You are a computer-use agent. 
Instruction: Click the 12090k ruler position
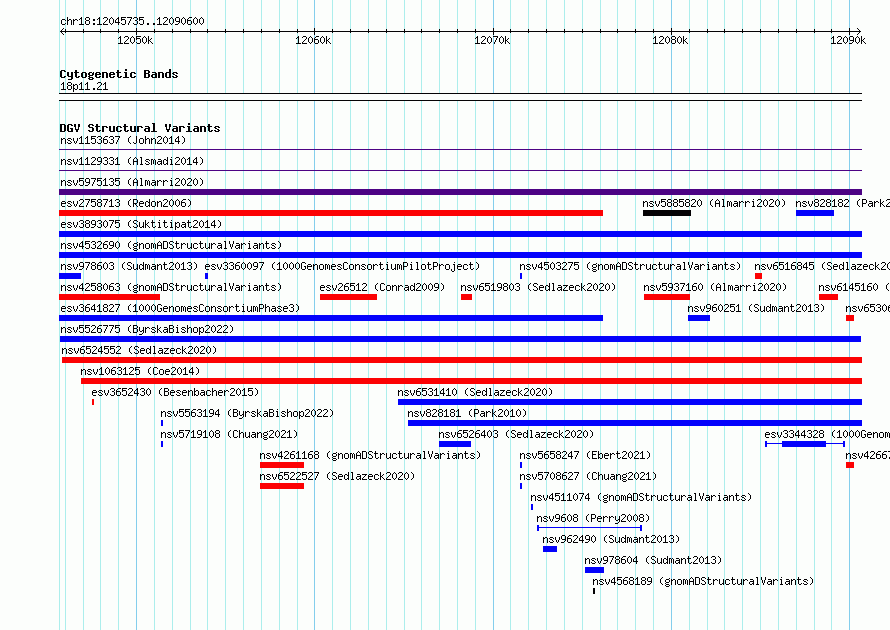coord(848,40)
